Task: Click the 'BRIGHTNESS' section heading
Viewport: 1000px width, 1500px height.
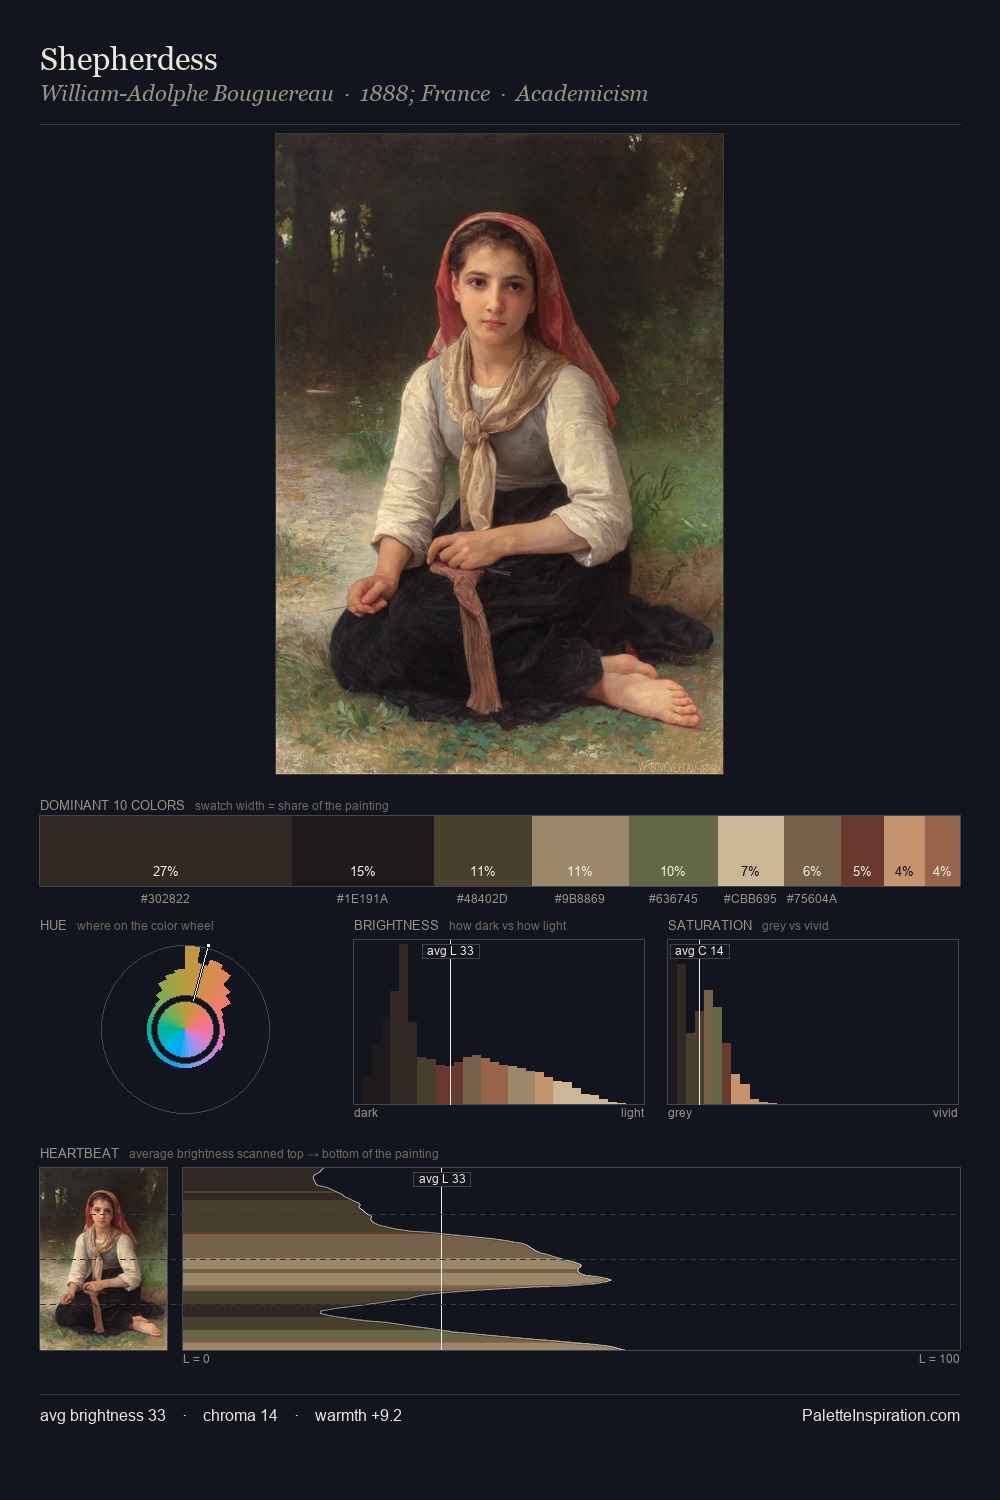Action: [396, 925]
